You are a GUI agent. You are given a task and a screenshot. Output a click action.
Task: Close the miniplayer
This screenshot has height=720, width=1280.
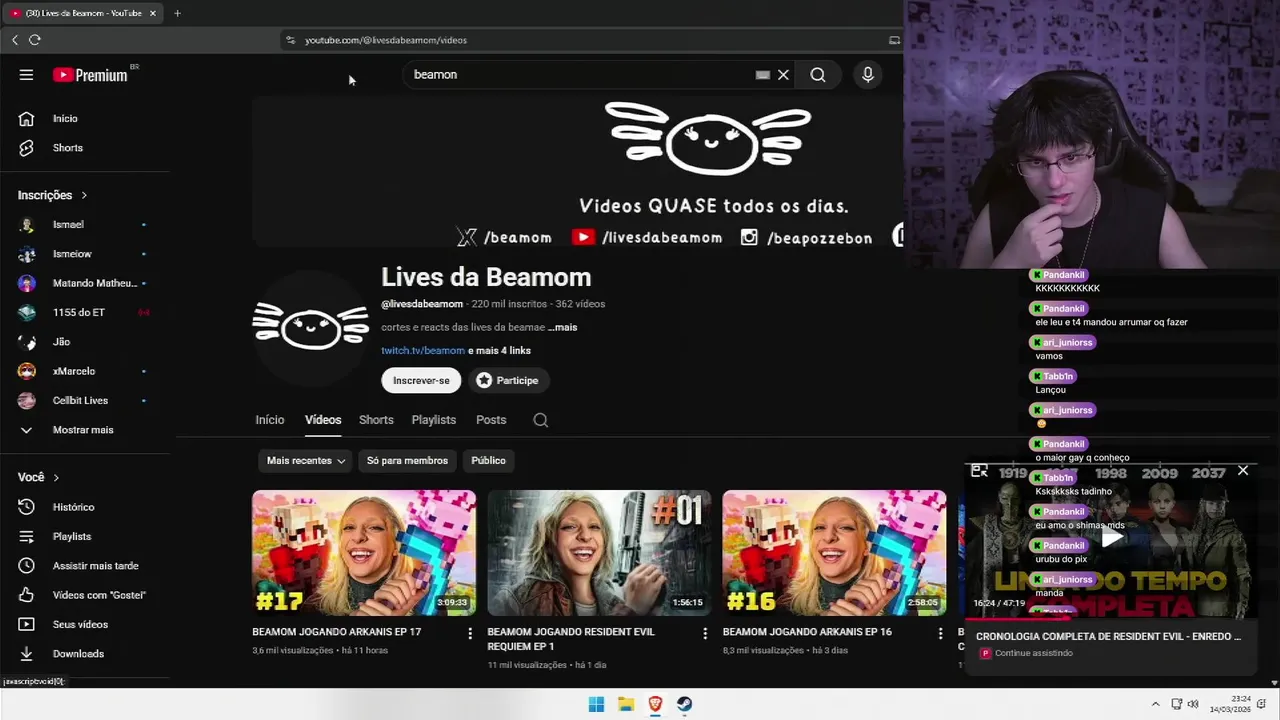(1243, 471)
